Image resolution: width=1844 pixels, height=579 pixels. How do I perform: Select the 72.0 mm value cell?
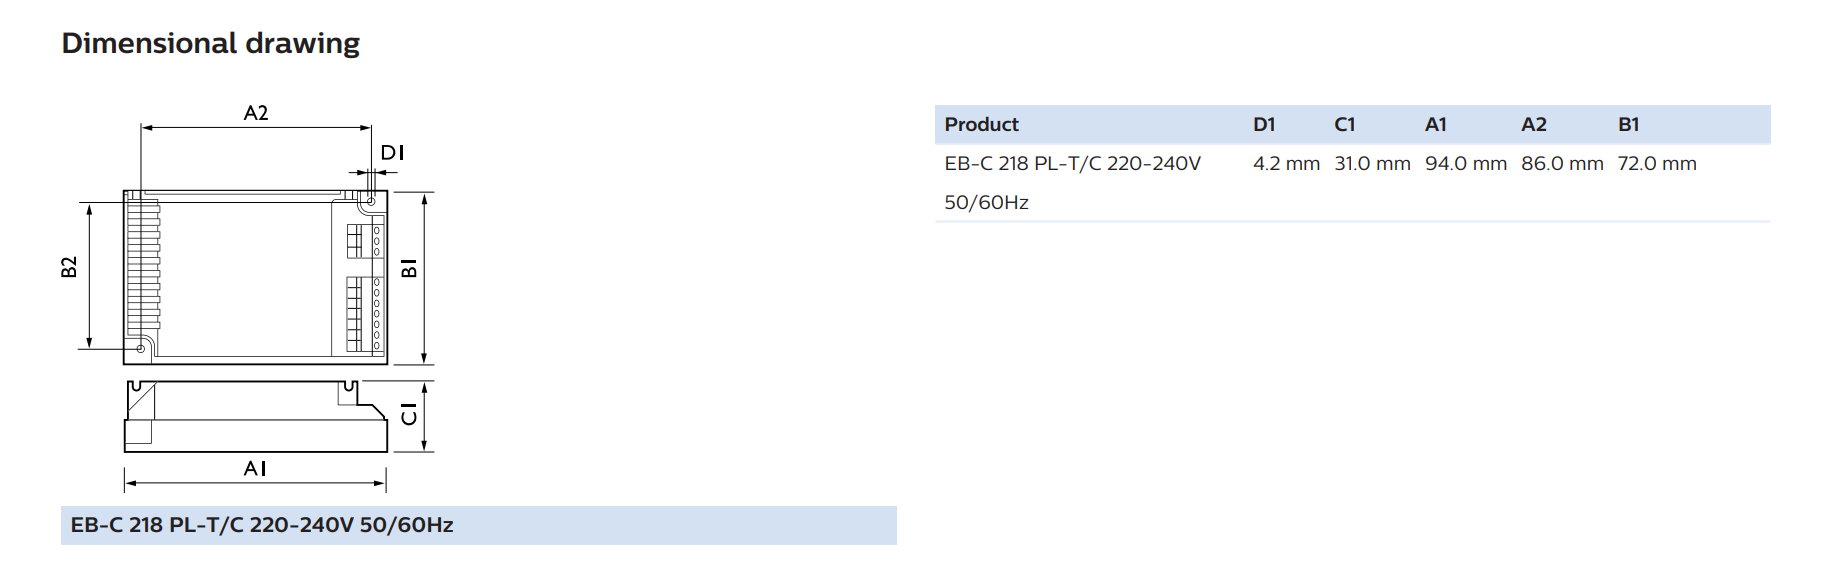(x=1657, y=163)
